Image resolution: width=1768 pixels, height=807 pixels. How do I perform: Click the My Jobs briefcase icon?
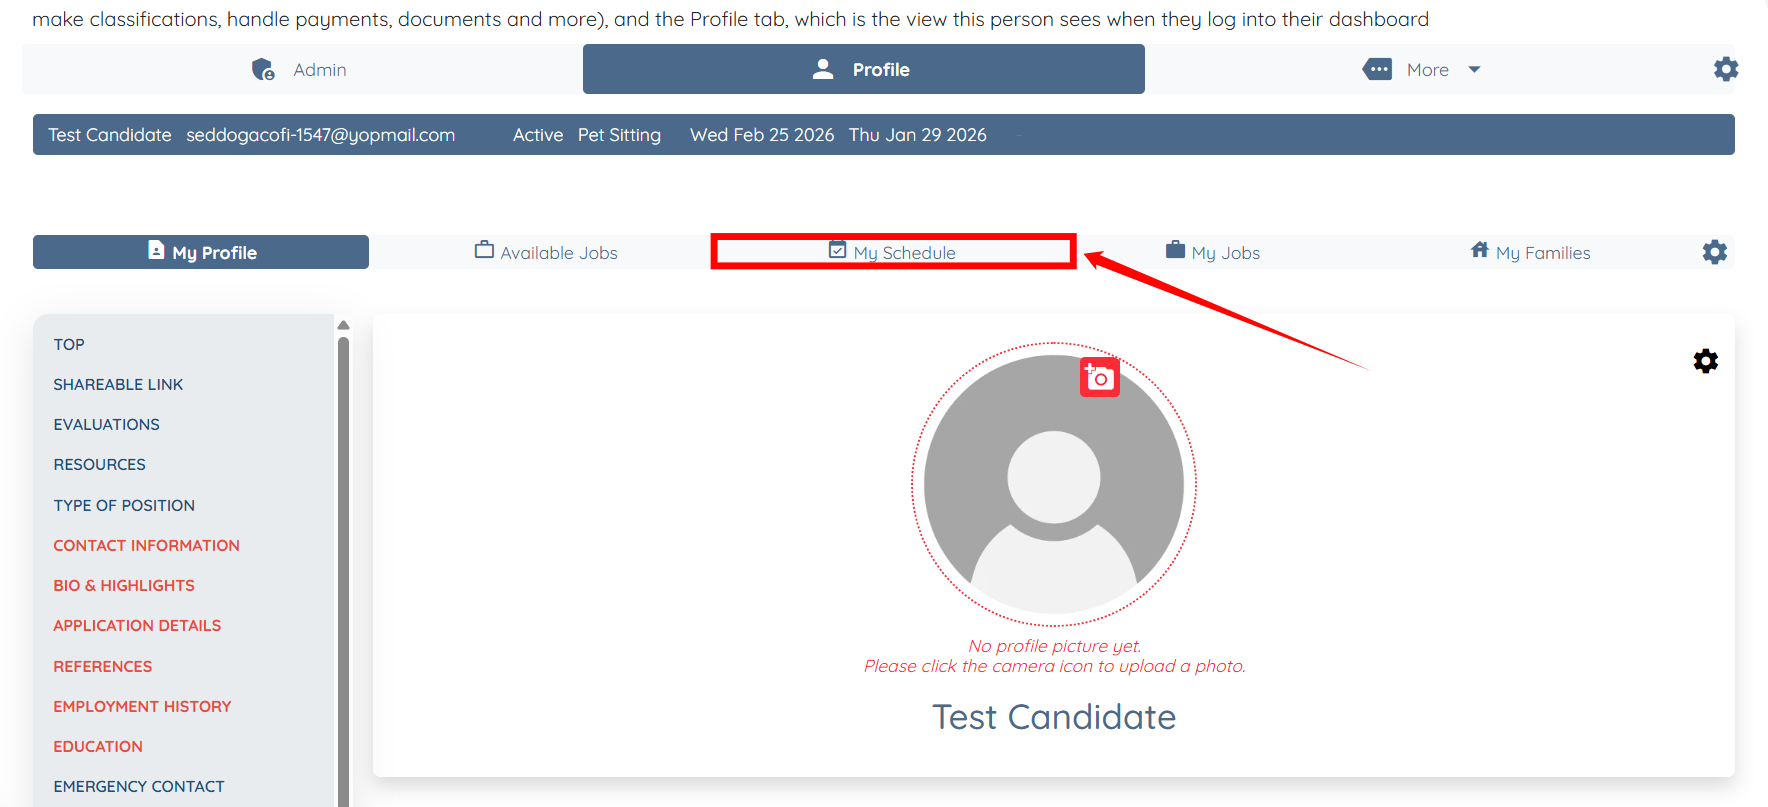pos(1175,250)
